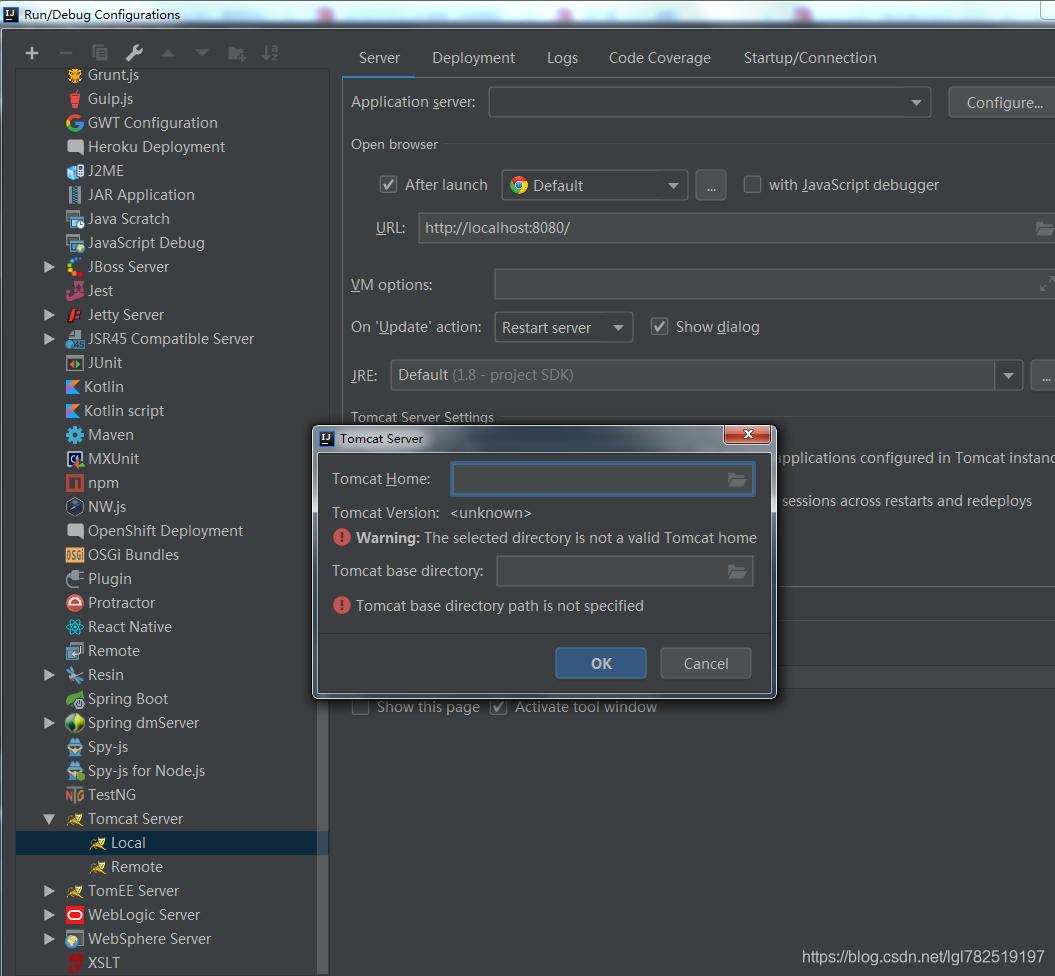The image size is (1055, 976).
Task: Switch to the Code Coverage tab
Action: [659, 58]
